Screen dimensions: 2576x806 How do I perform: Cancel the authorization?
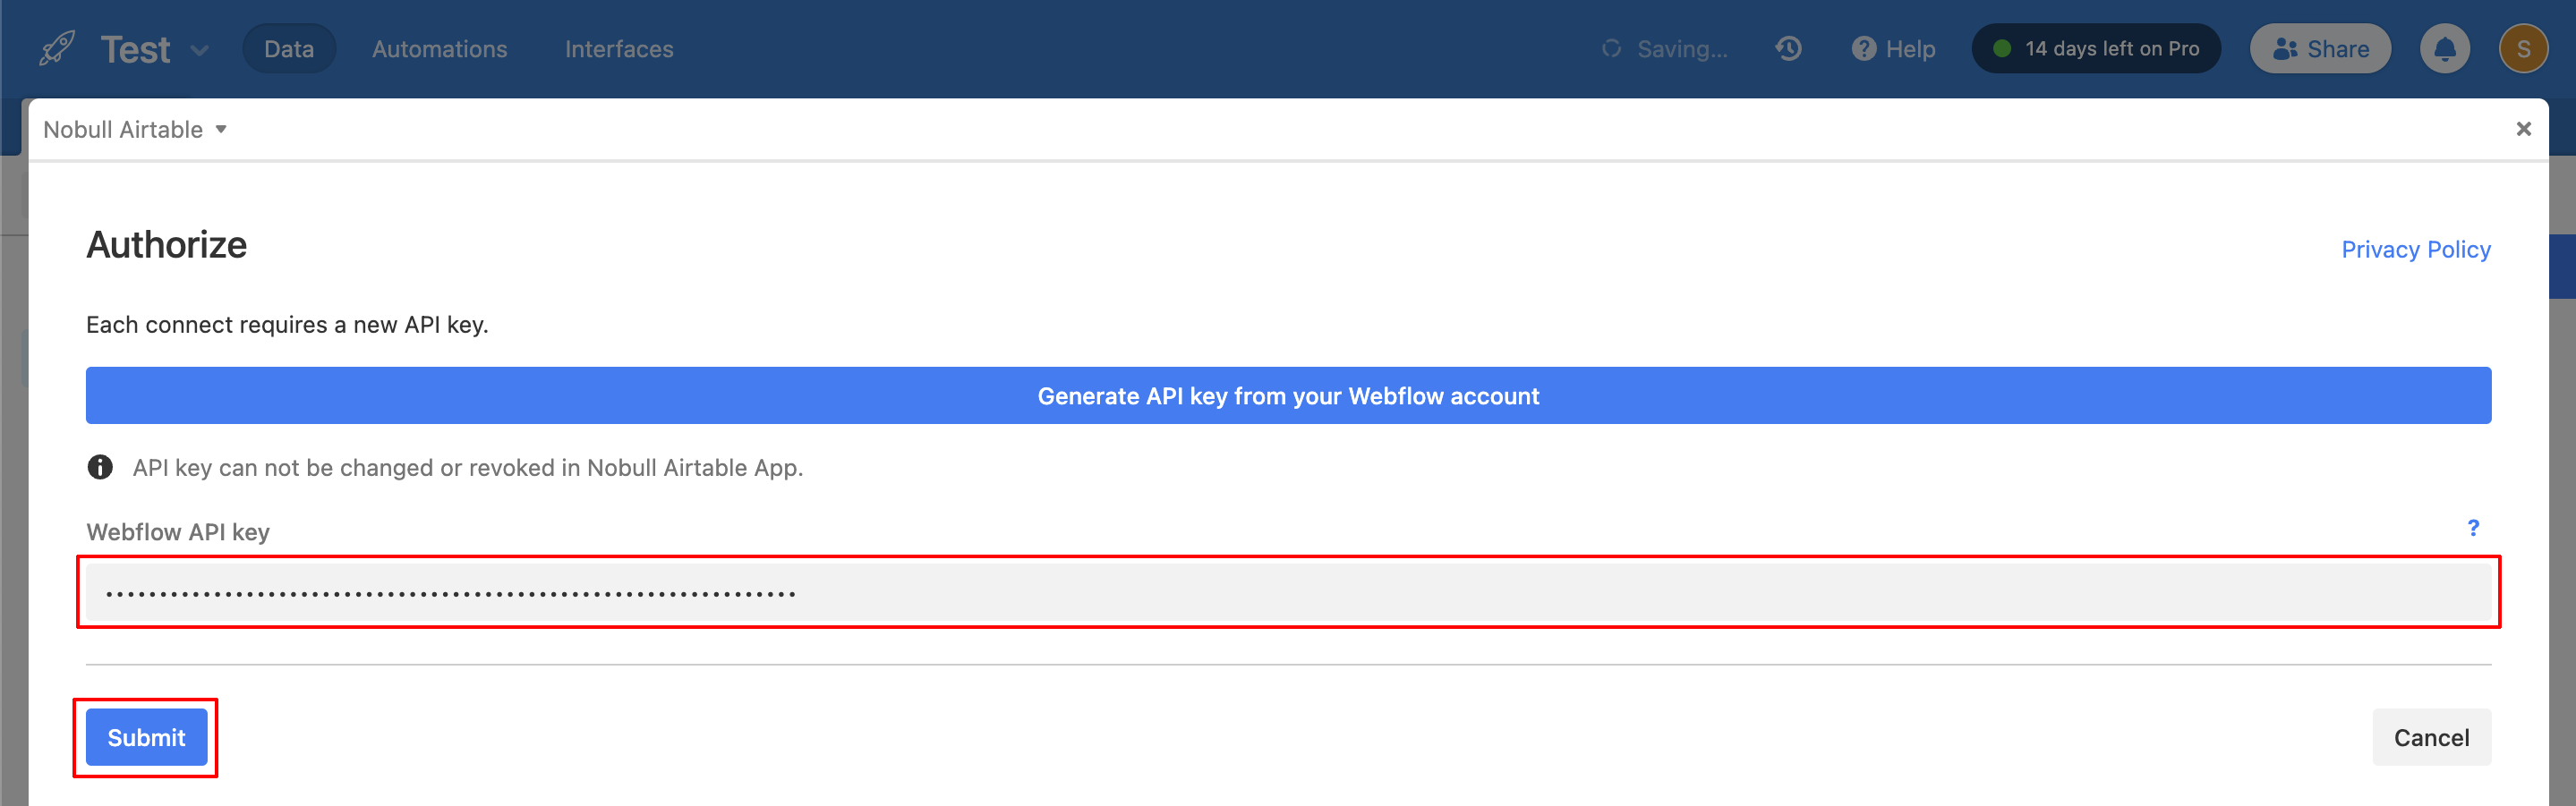click(x=2431, y=738)
